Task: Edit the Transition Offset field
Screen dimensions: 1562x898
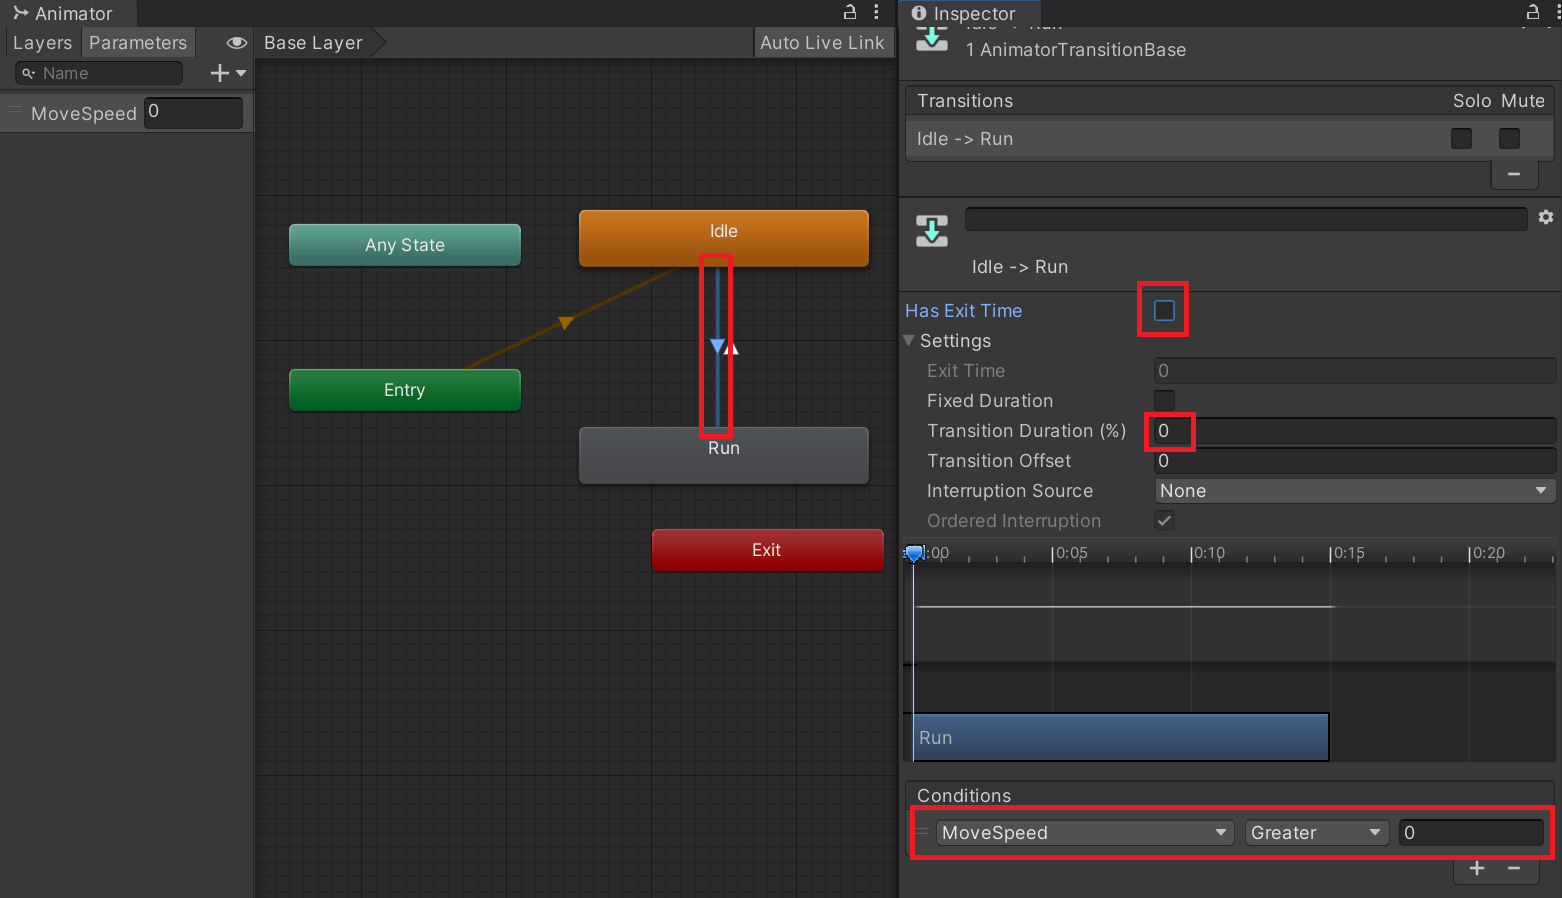Action: click(x=1355, y=461)
